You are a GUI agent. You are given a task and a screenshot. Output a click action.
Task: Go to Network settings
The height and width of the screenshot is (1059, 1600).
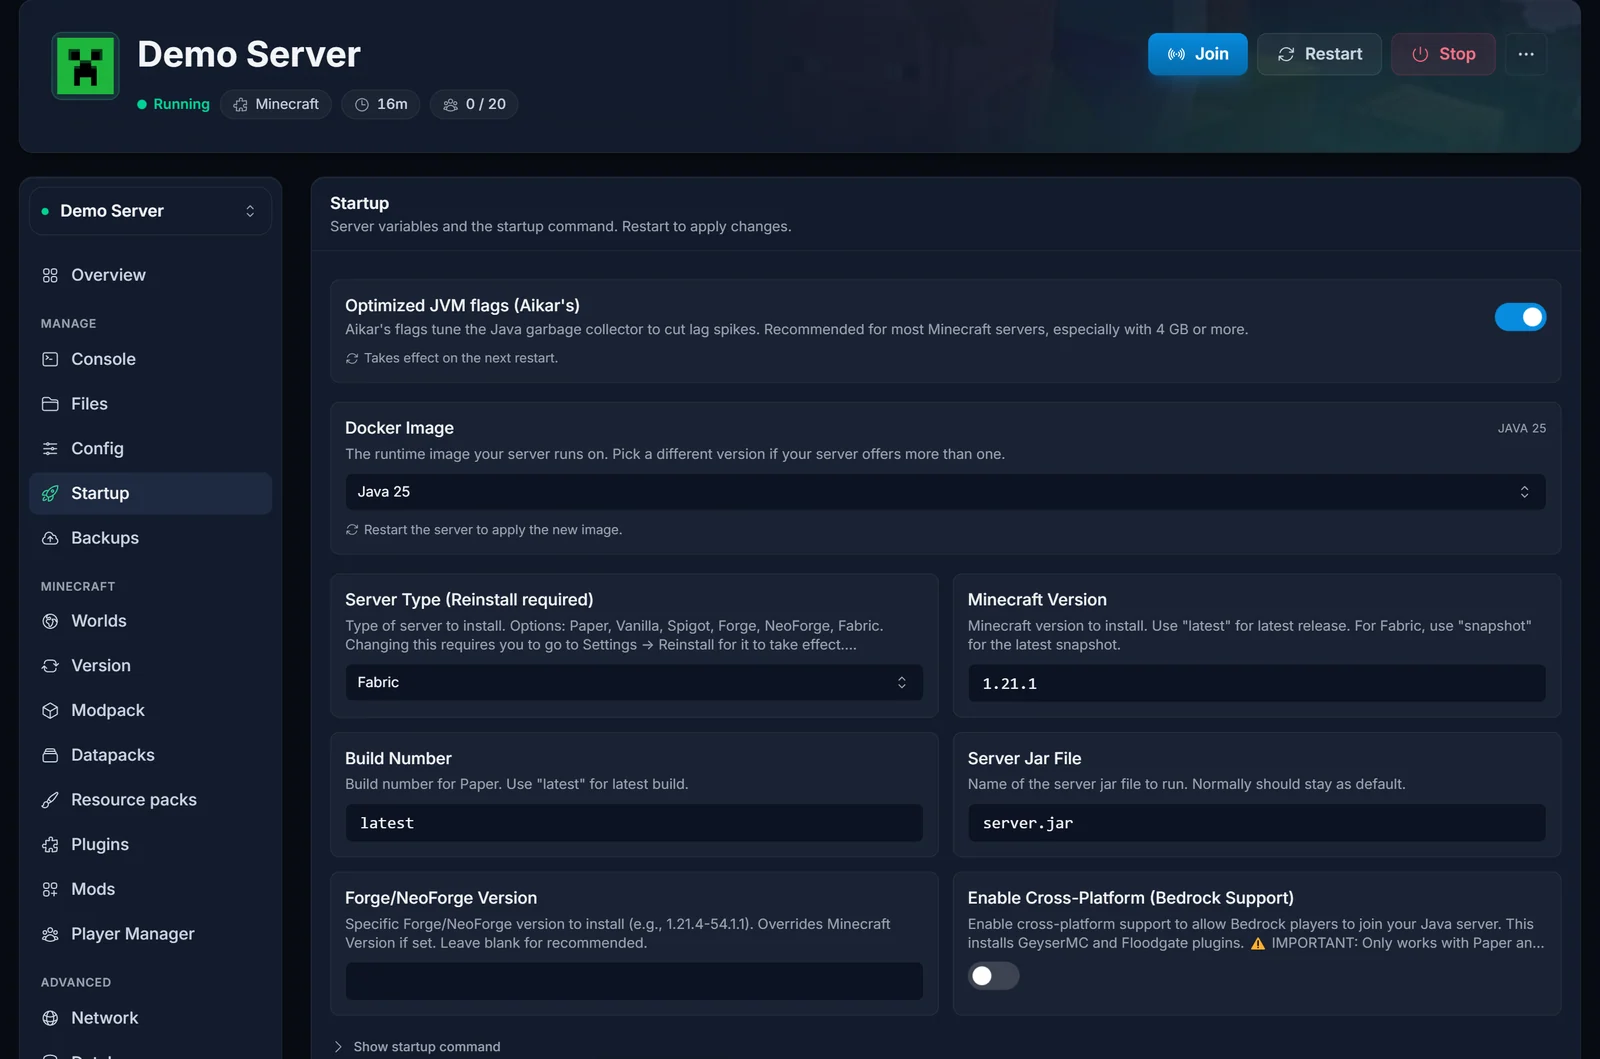(x=150, y=1018)
